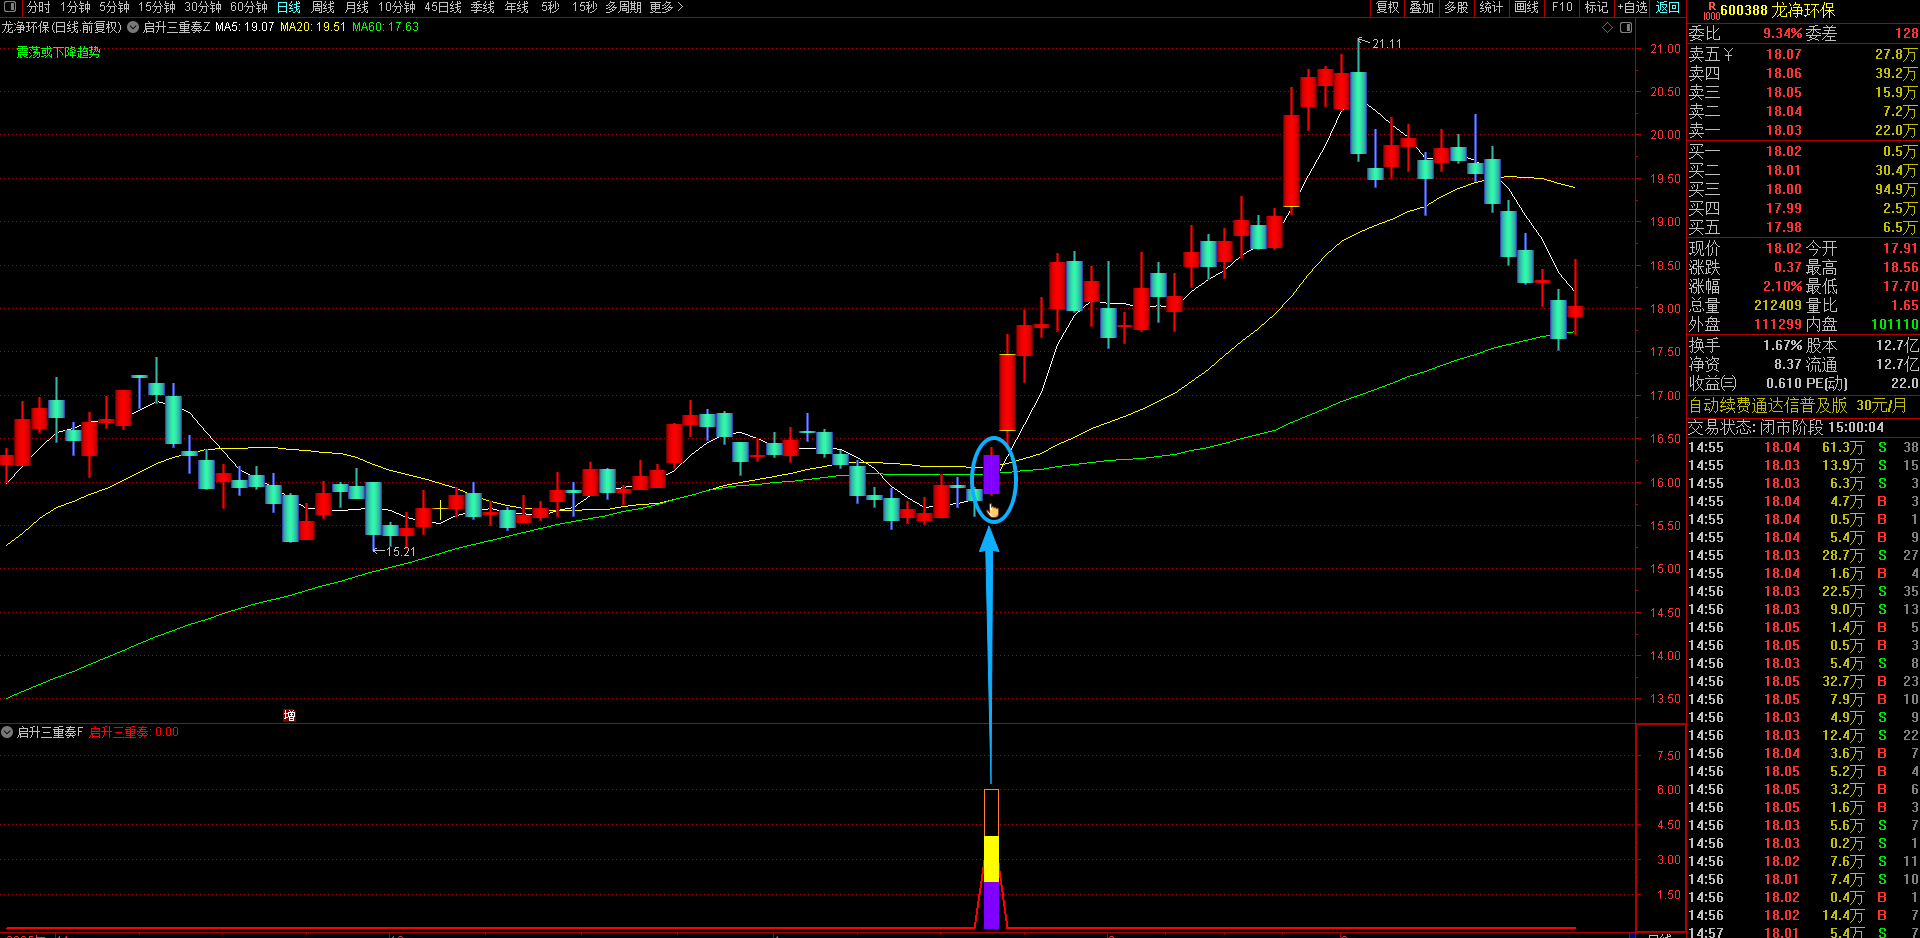The image size is (1920, 938).
Task: Click the 收益(三) 0.610 field
Action: point(1745,383)
